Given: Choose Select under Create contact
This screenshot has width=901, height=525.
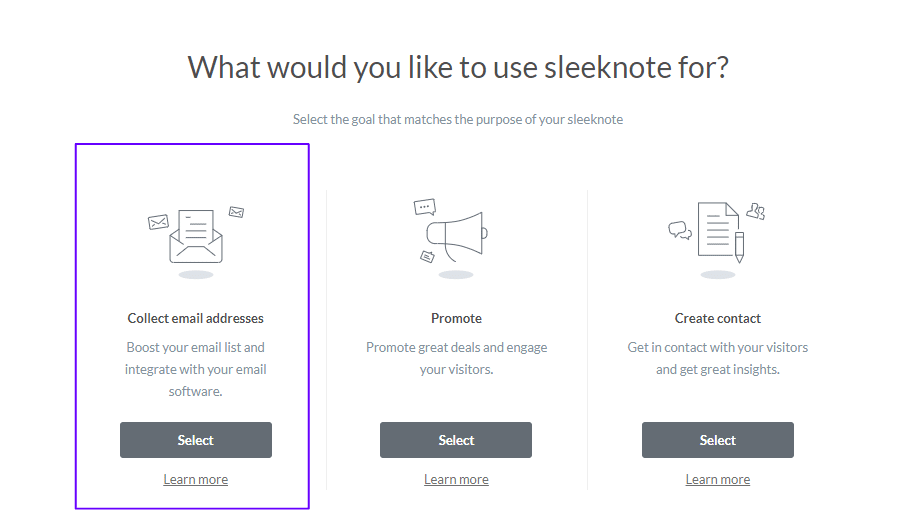Looking at the screenshot, I should pos(717,440).
